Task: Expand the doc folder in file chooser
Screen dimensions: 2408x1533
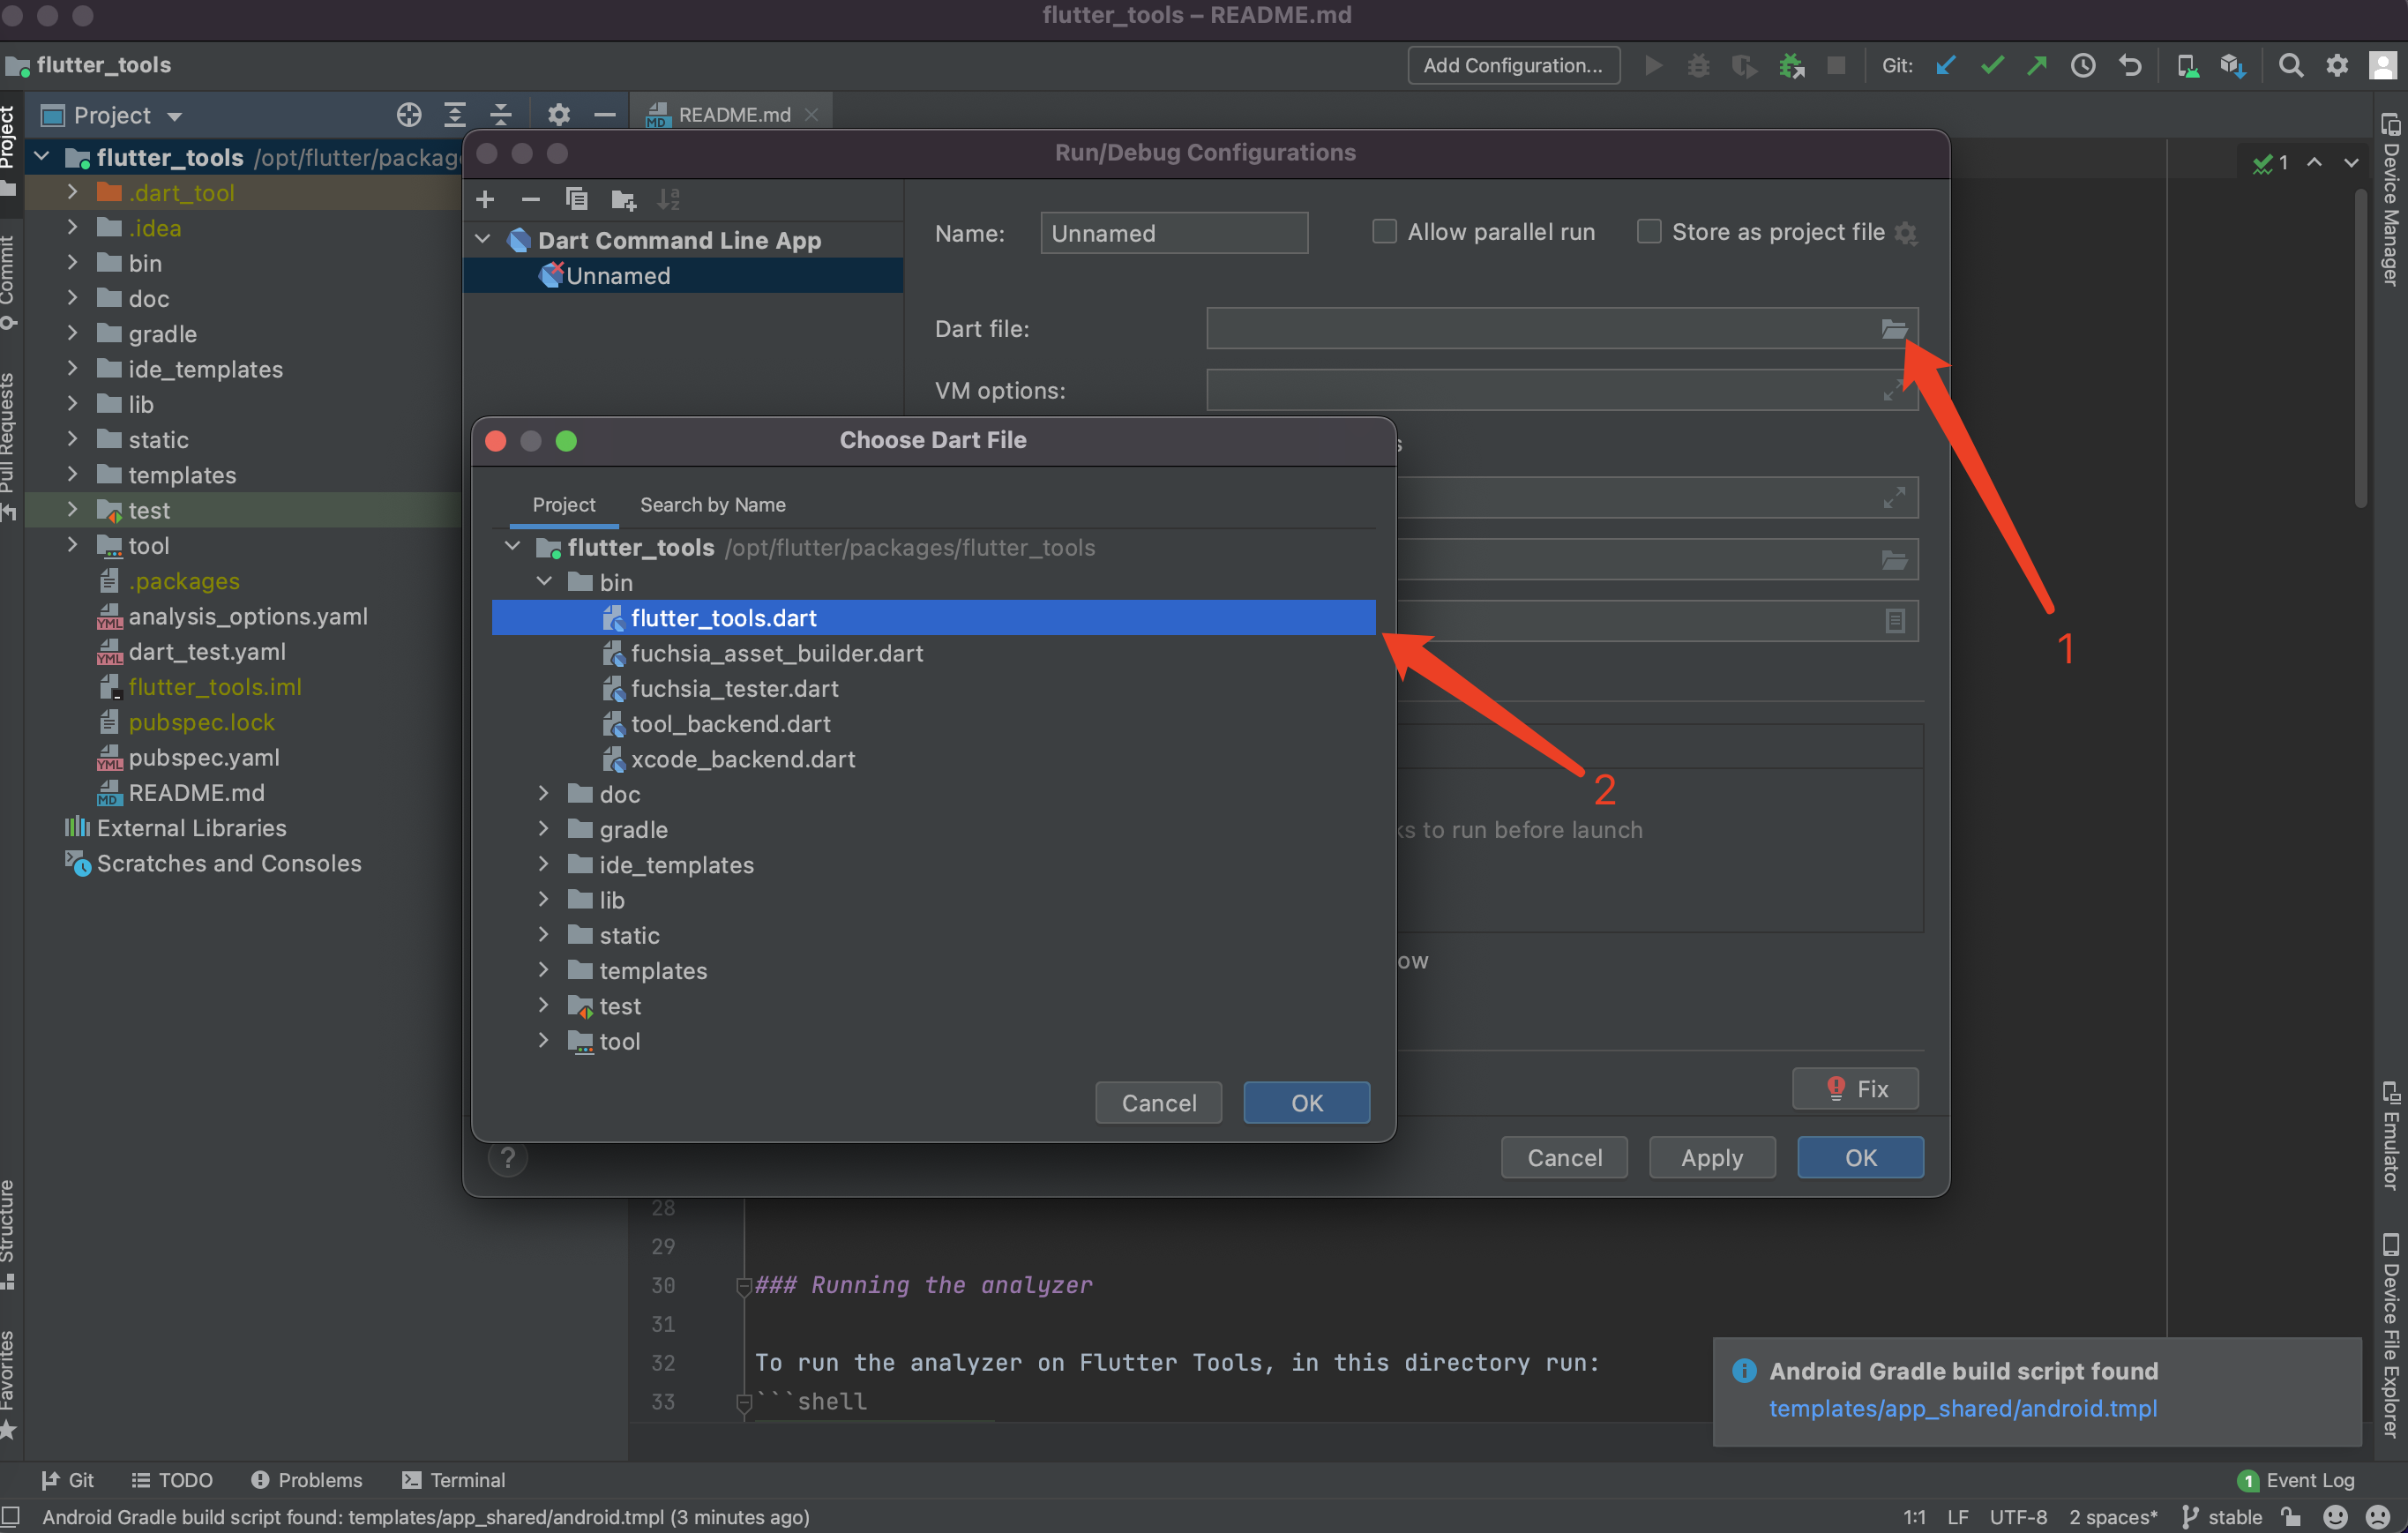Action: coord(544,794)
